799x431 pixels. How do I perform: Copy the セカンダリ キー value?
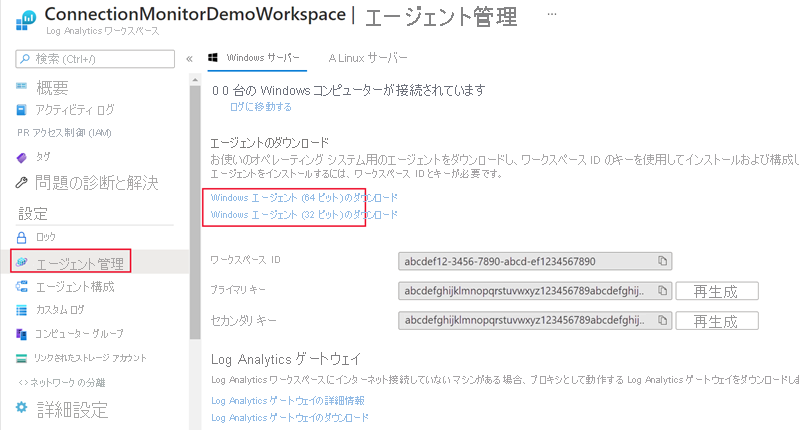click(662, 320)
